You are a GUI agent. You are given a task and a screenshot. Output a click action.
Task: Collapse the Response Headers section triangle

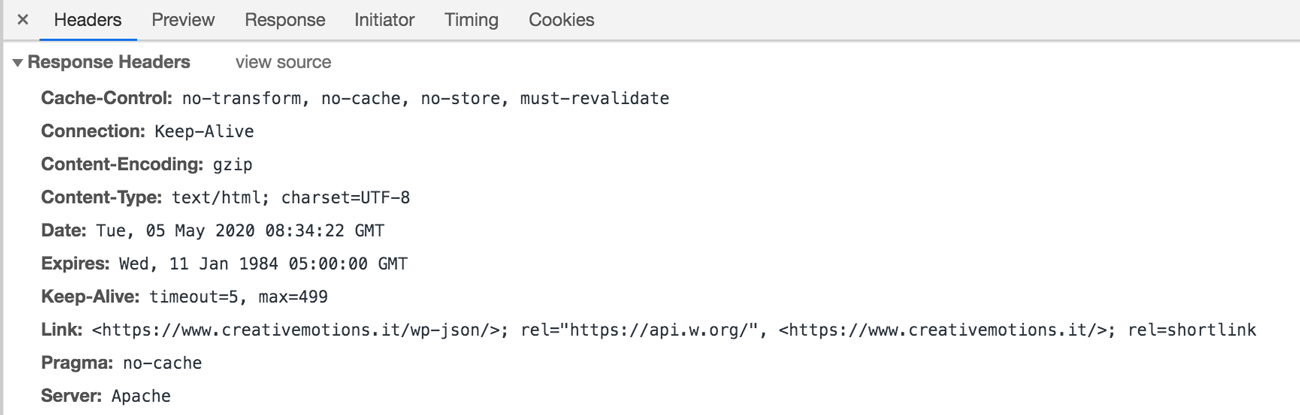(17, 63)
